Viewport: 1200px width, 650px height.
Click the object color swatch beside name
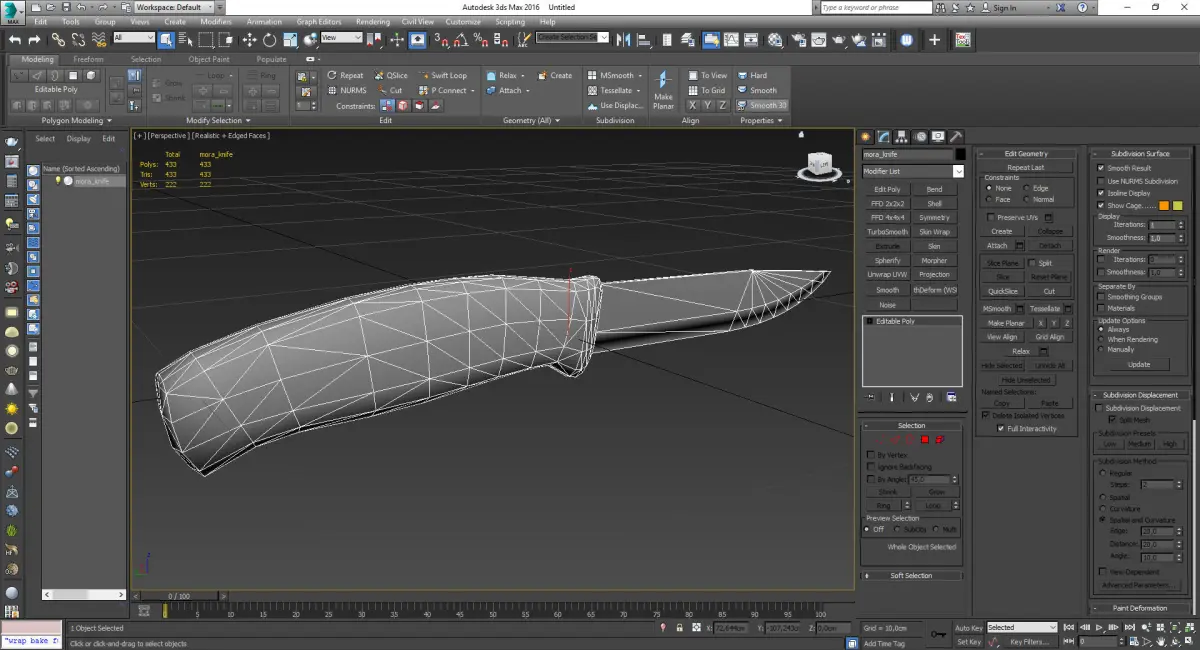(960, 155)
